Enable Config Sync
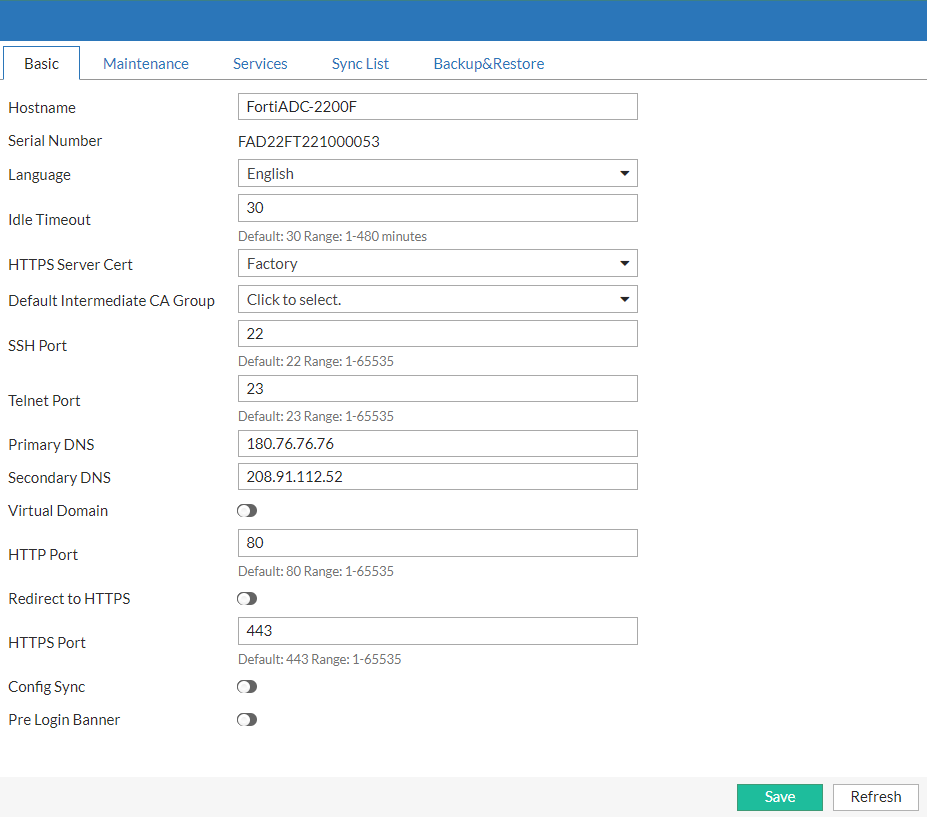The image size is (927, 831). coord(246,686)
